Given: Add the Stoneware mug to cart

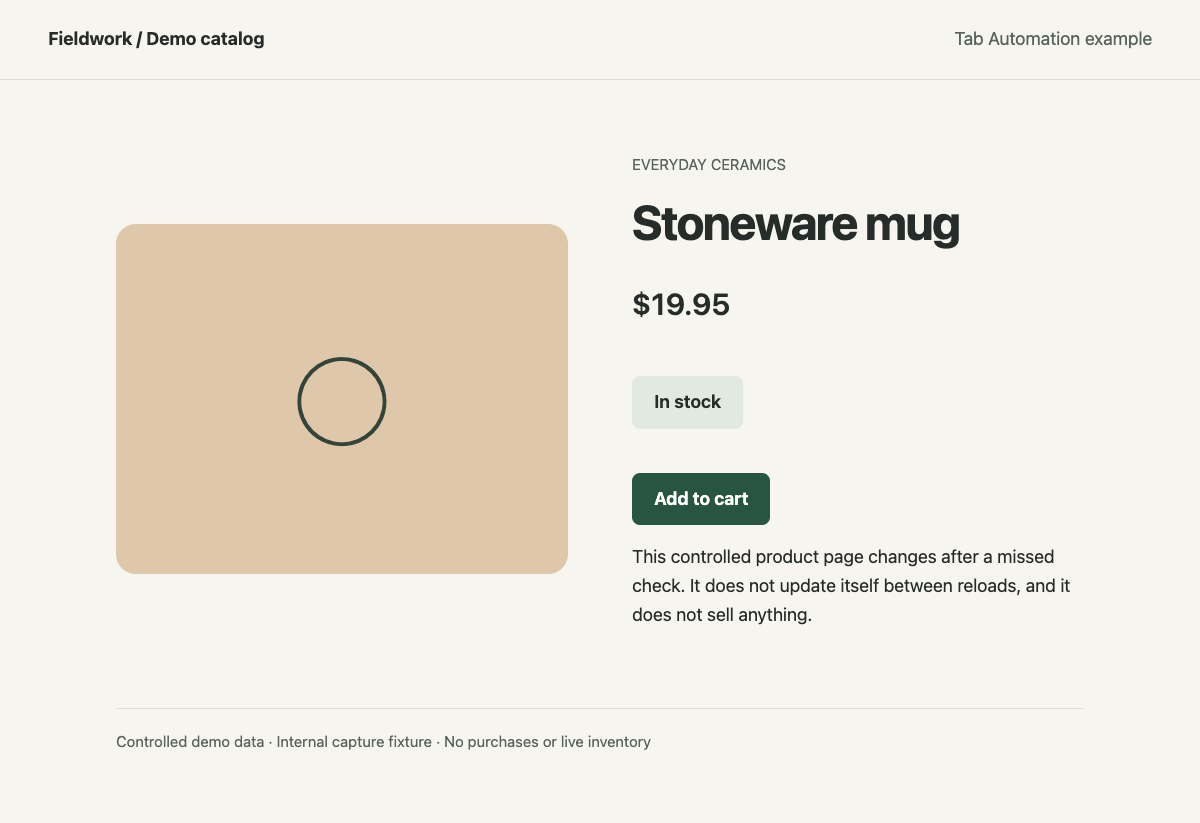Looking at the screenshot, I should click(x=701, y=499).
